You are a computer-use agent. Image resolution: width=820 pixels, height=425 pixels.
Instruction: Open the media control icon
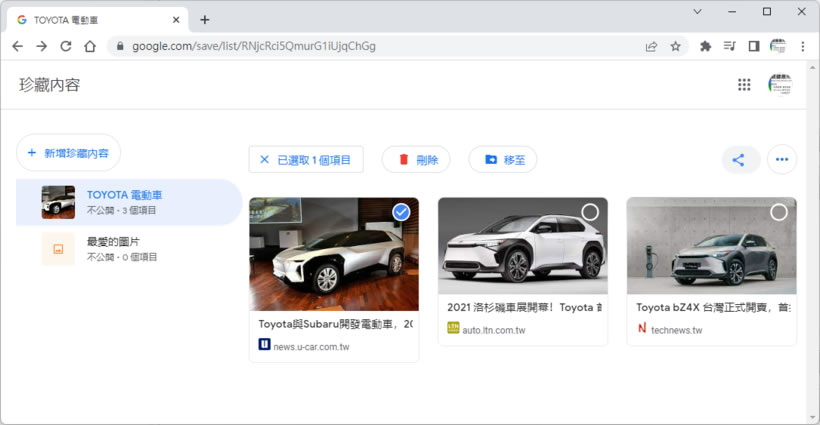point(730,47)
